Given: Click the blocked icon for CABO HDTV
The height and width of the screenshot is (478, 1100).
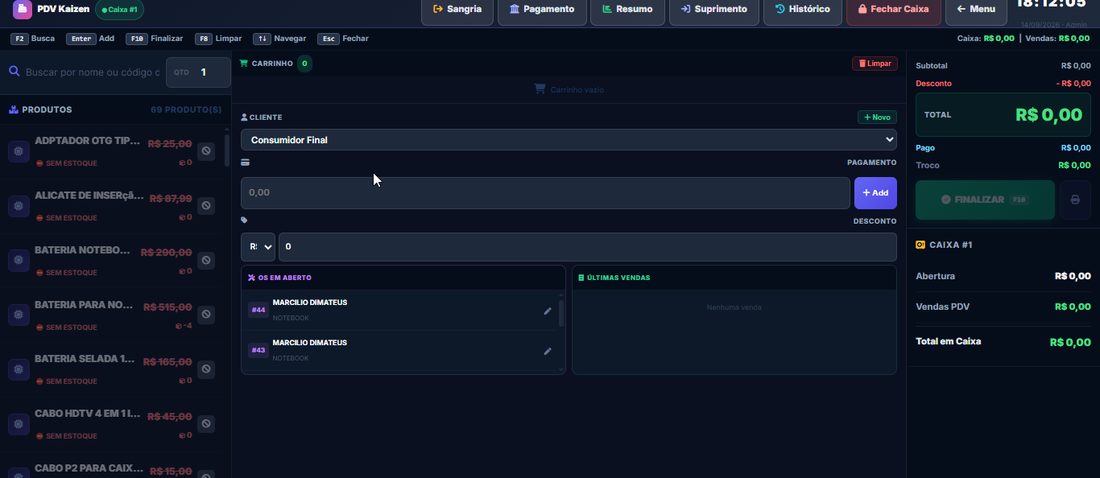Looking at the screenshot, I should [206, 424].
